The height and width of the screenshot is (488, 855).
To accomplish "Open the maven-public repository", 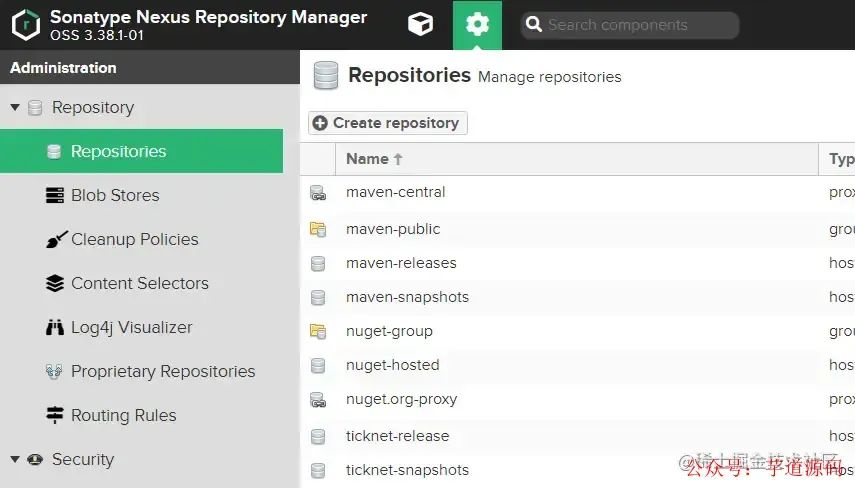I will point(393,229).
